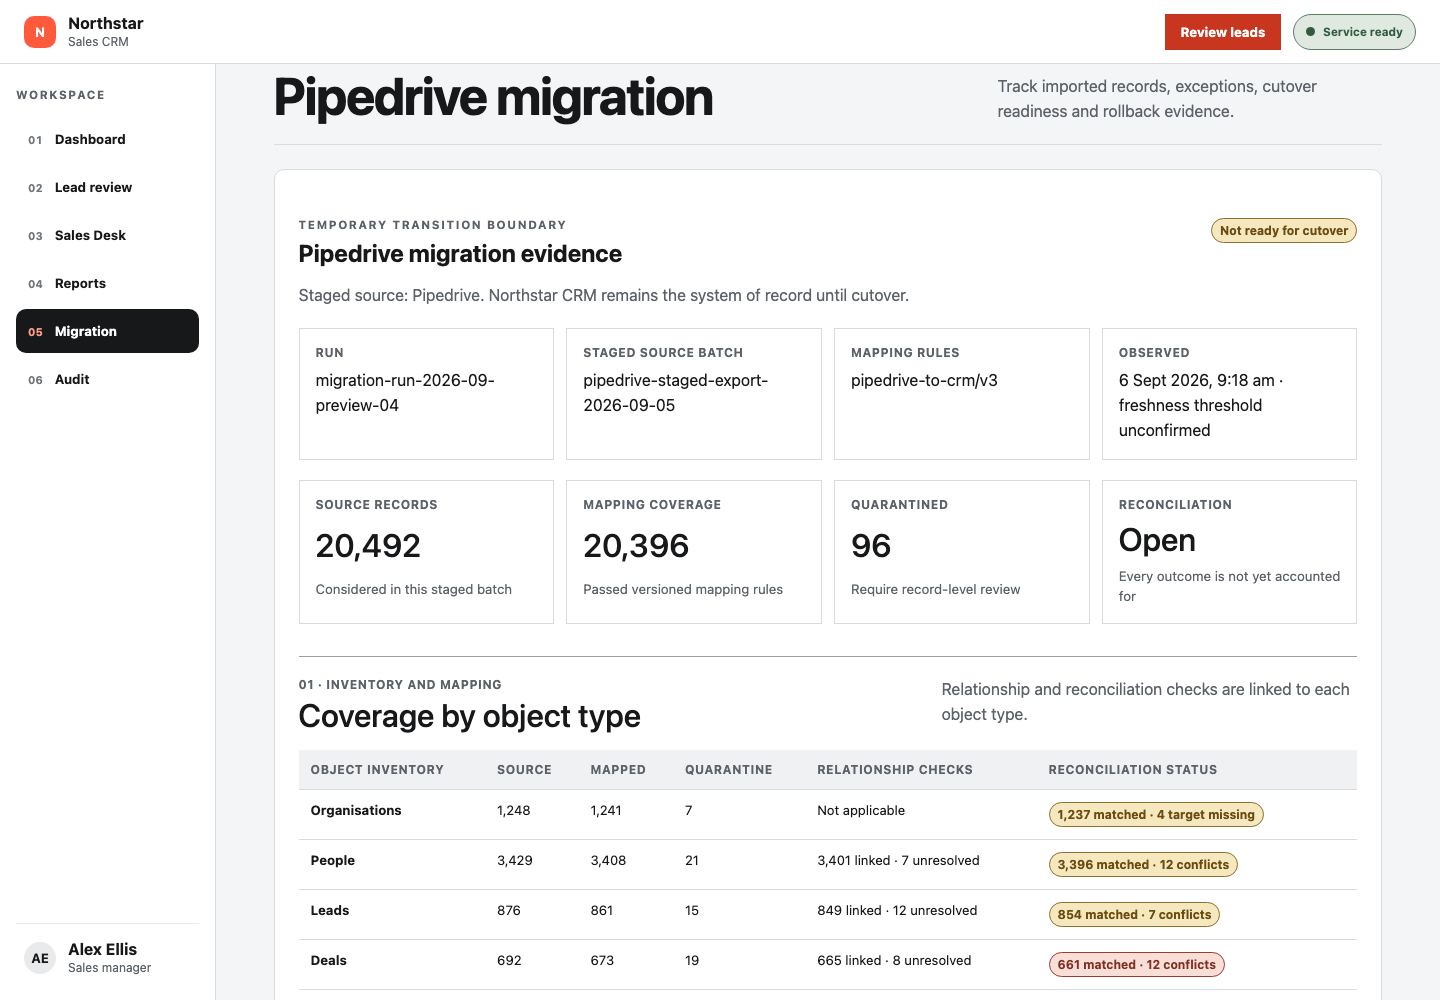Click the Coverage by object type heading
This screenshot has height=1000, width=1440.
pyautogui.click(x=469, y=716)
